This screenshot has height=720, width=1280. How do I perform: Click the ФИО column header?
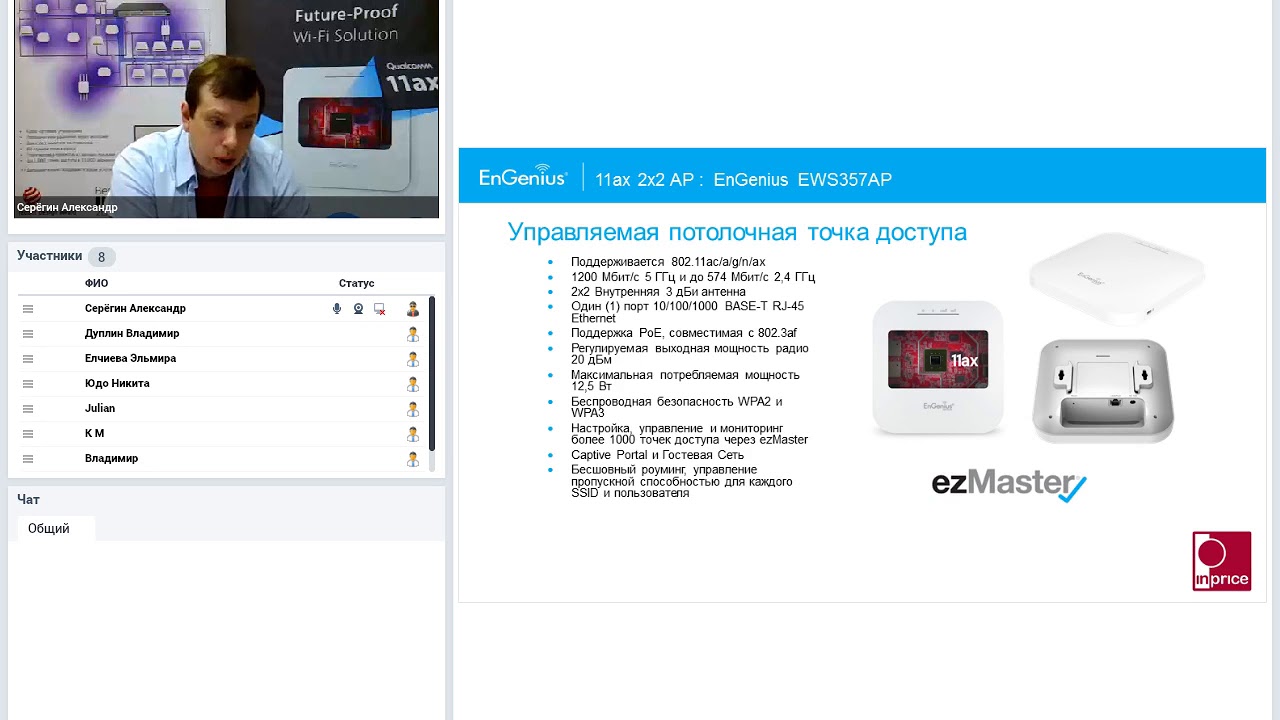[x=96, y=283]
